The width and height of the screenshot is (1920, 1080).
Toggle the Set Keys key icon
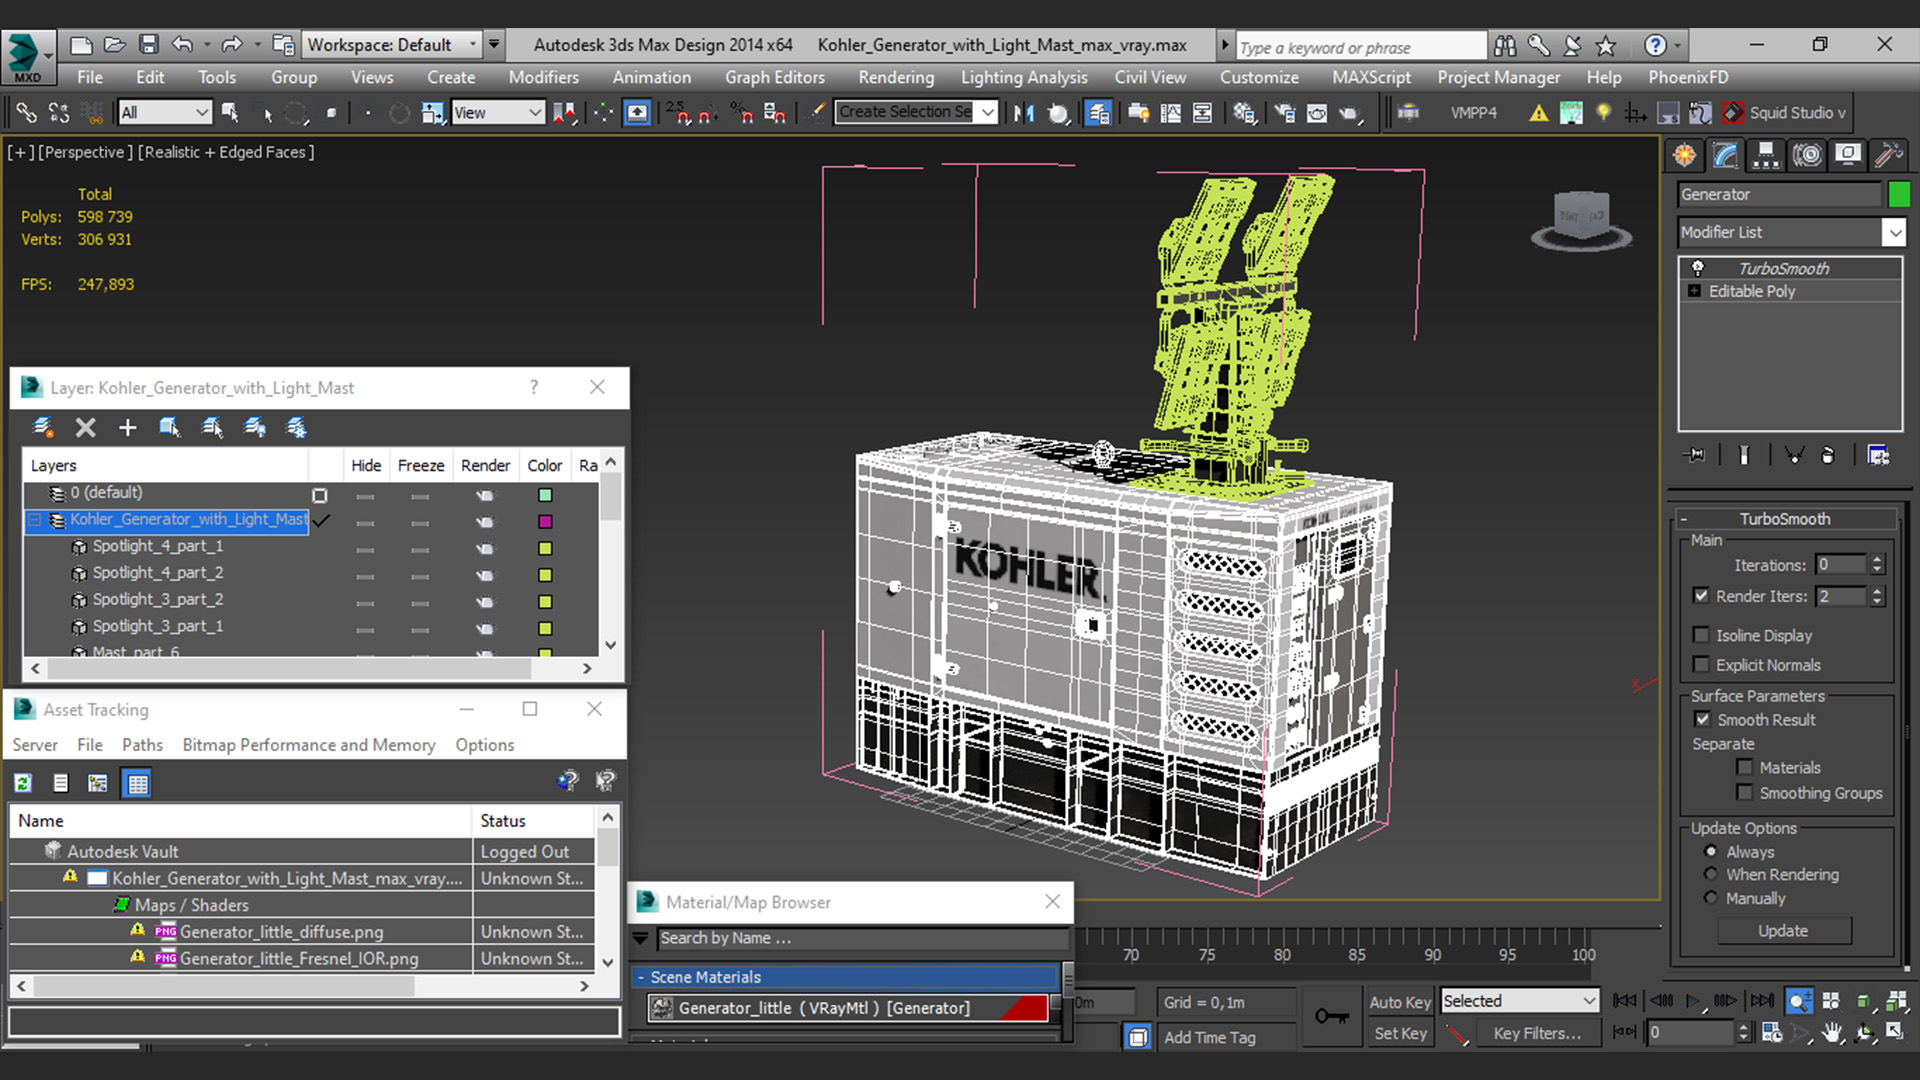coord(1331,1016)
